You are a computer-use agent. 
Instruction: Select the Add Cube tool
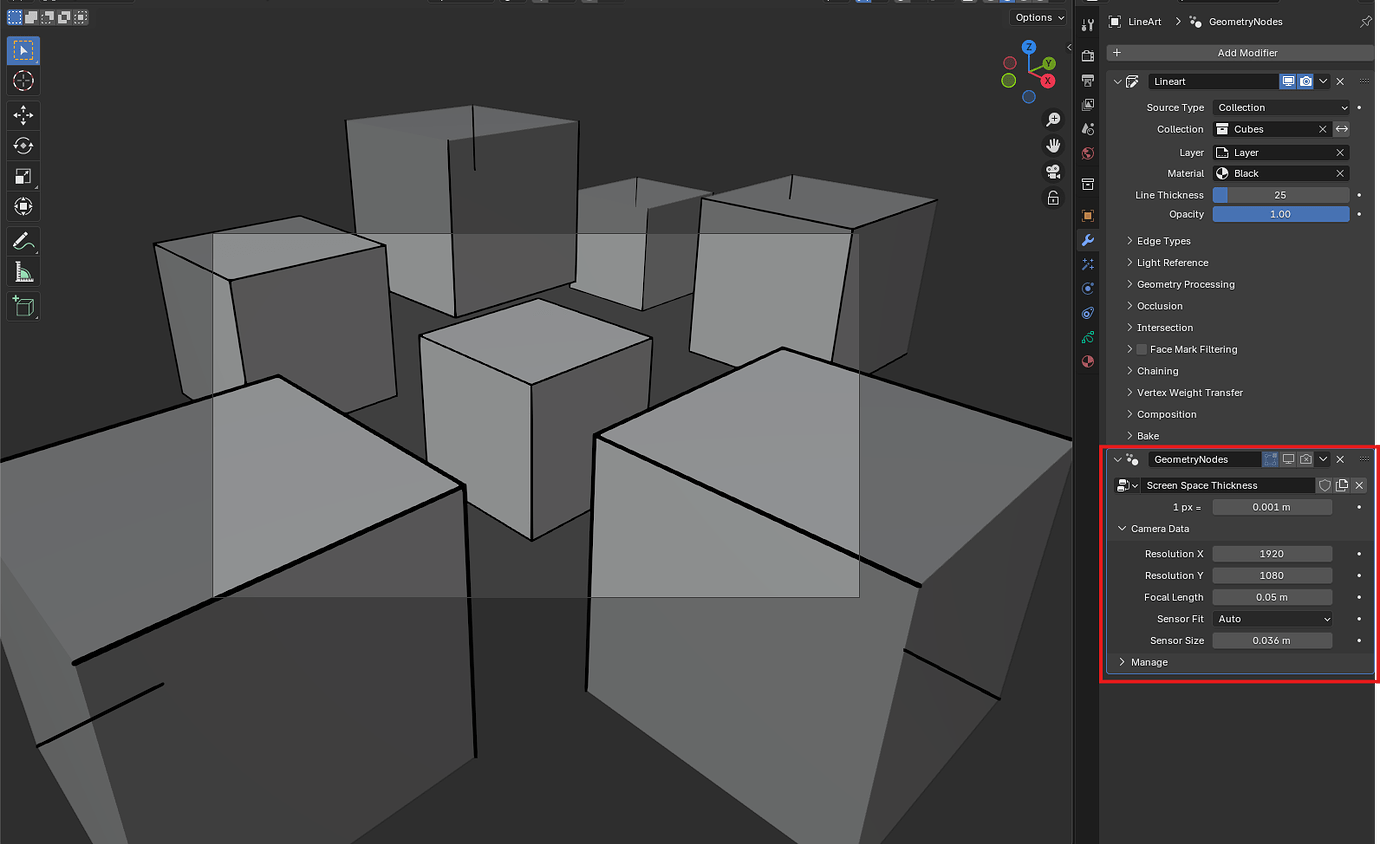pos(24,306)
